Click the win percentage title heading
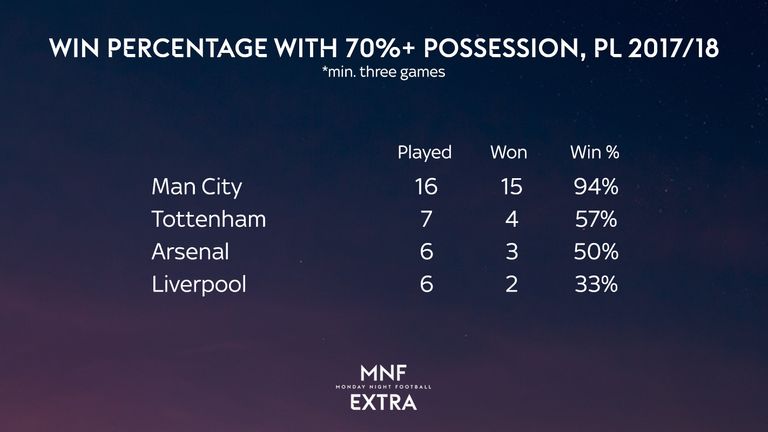Viewport: 768px width, 432px height. [384, 48]
